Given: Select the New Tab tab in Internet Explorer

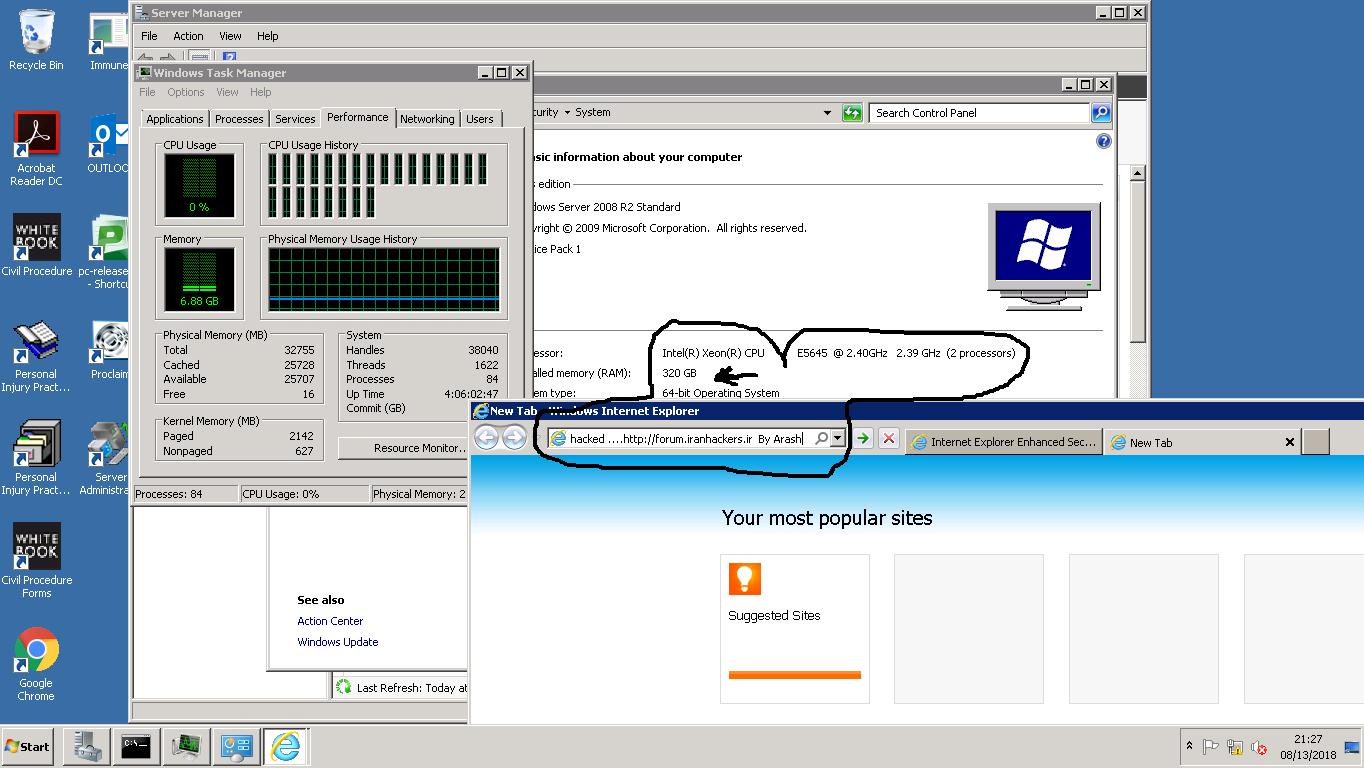Looking at the screenshot, I should coord(1203,442).
